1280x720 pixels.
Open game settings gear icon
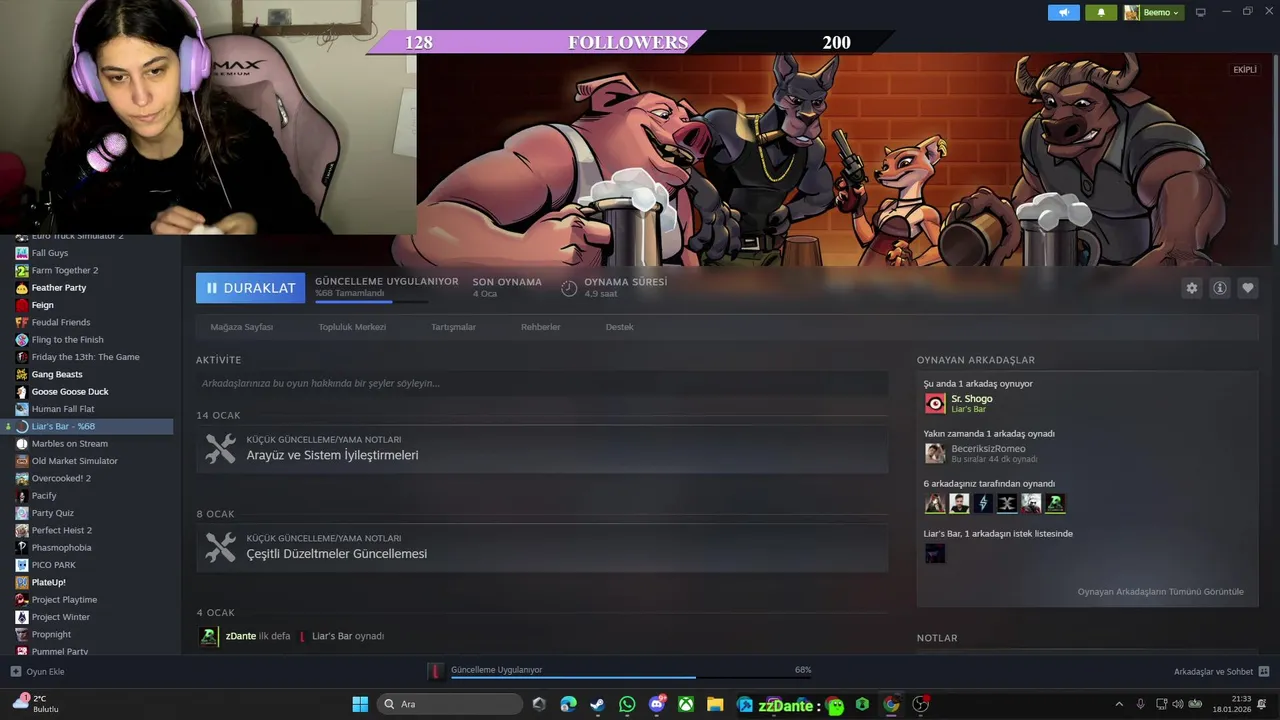pos(1191,288)
